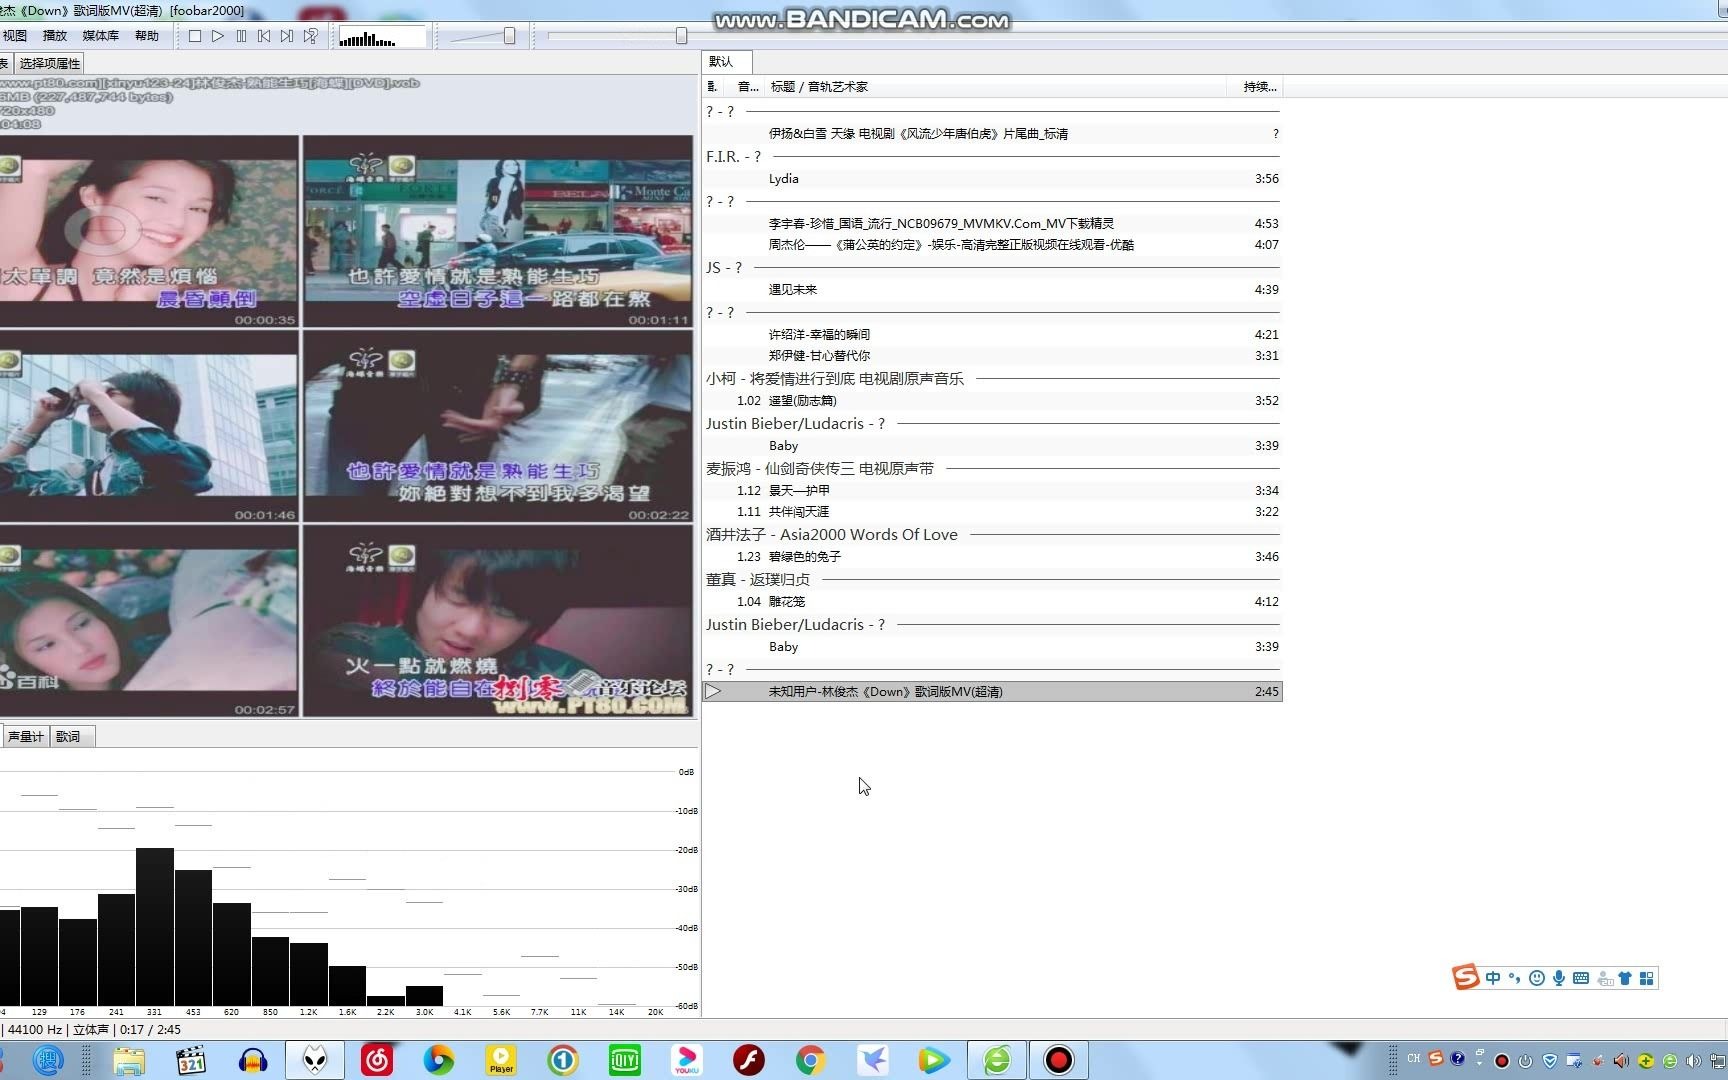Click the Stop playback button

tap(195, 36)
